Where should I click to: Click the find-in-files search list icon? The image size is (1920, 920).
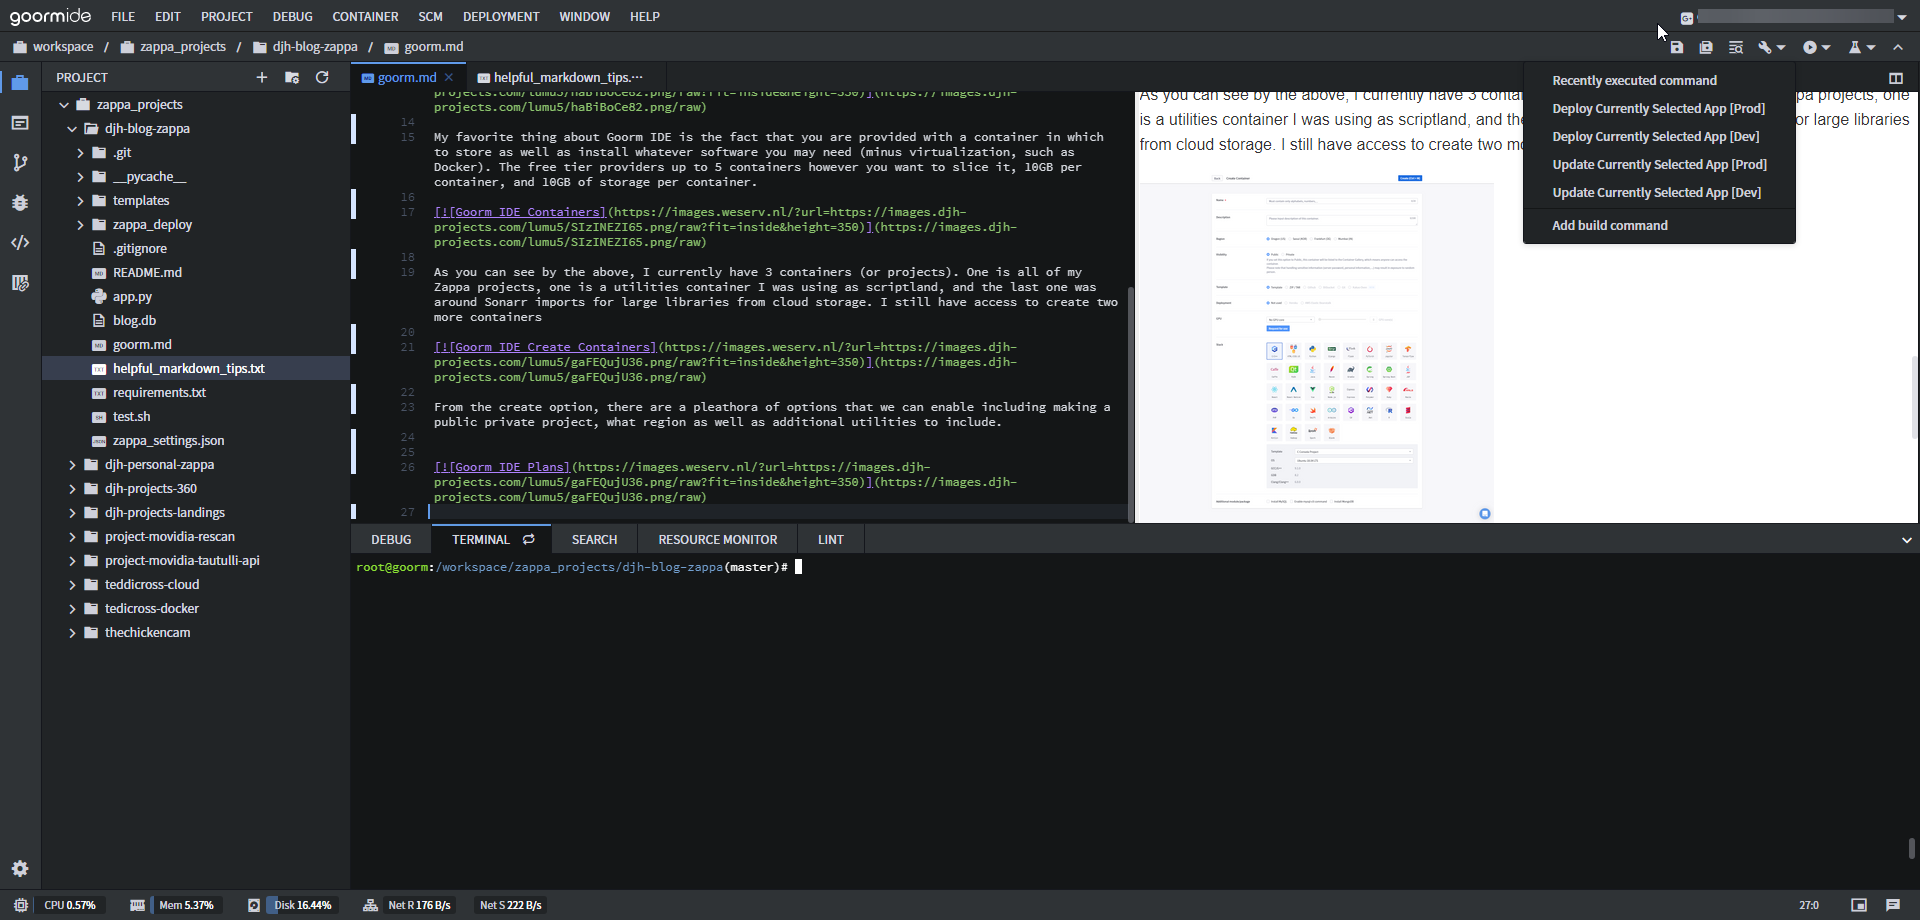(1736, 47)
